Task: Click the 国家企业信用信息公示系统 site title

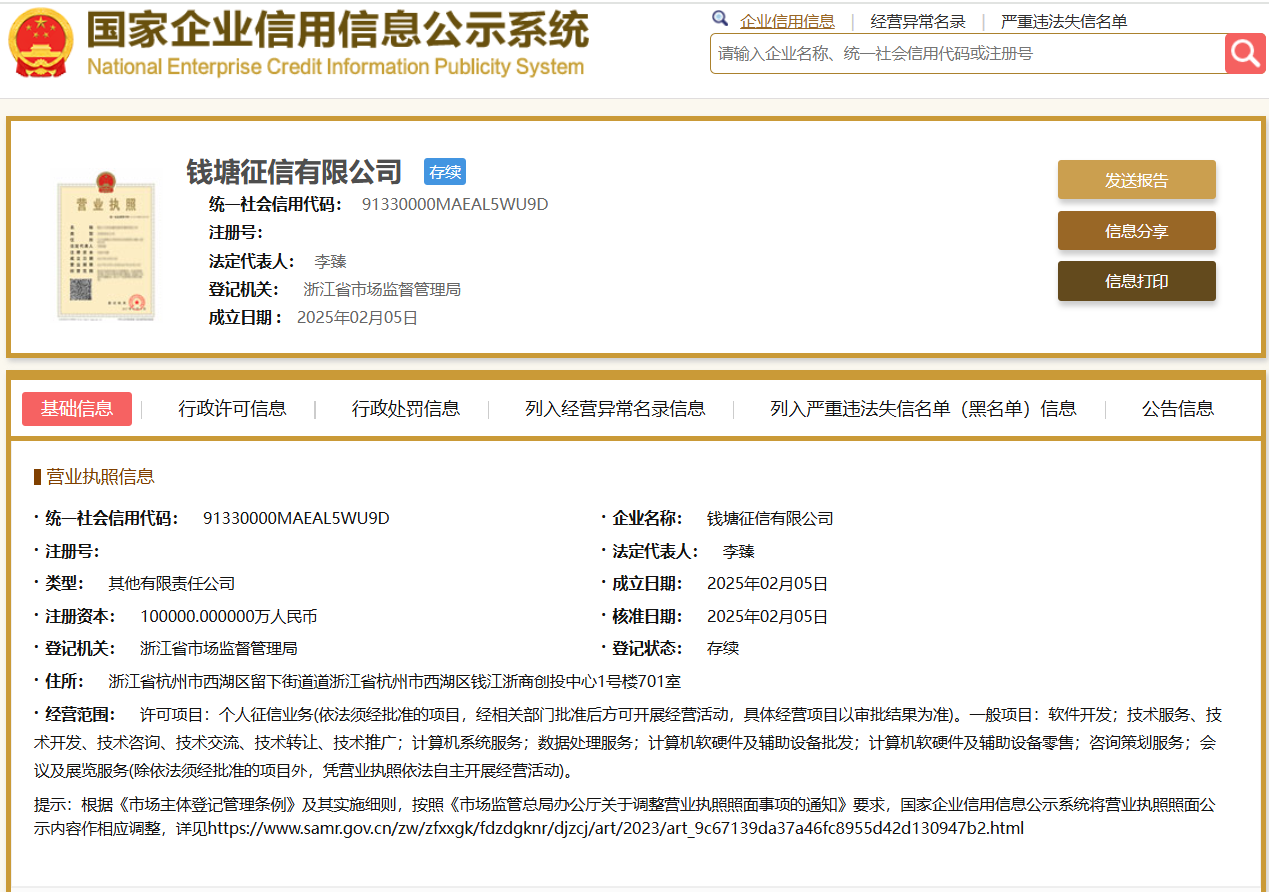Action: click(336, 32)
